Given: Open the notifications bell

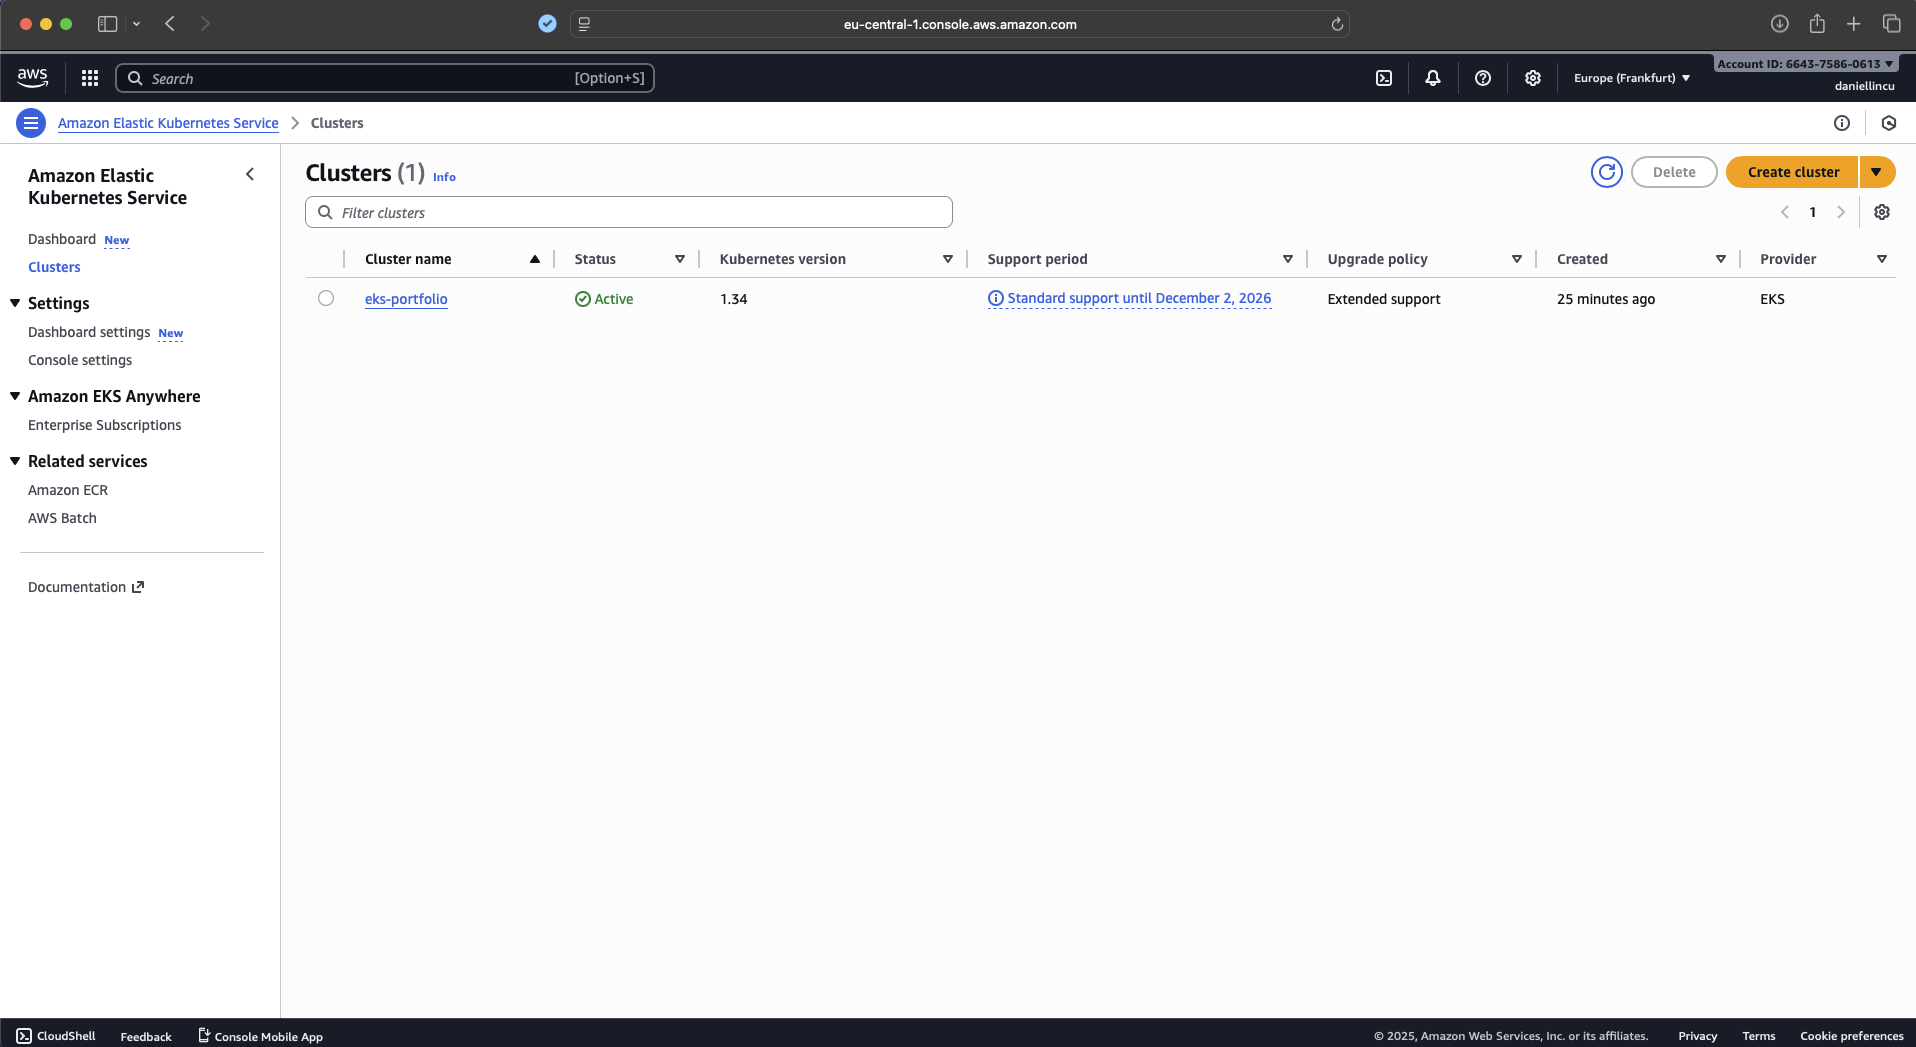Looking at the screenshot, I should (x=1433, y=78).
